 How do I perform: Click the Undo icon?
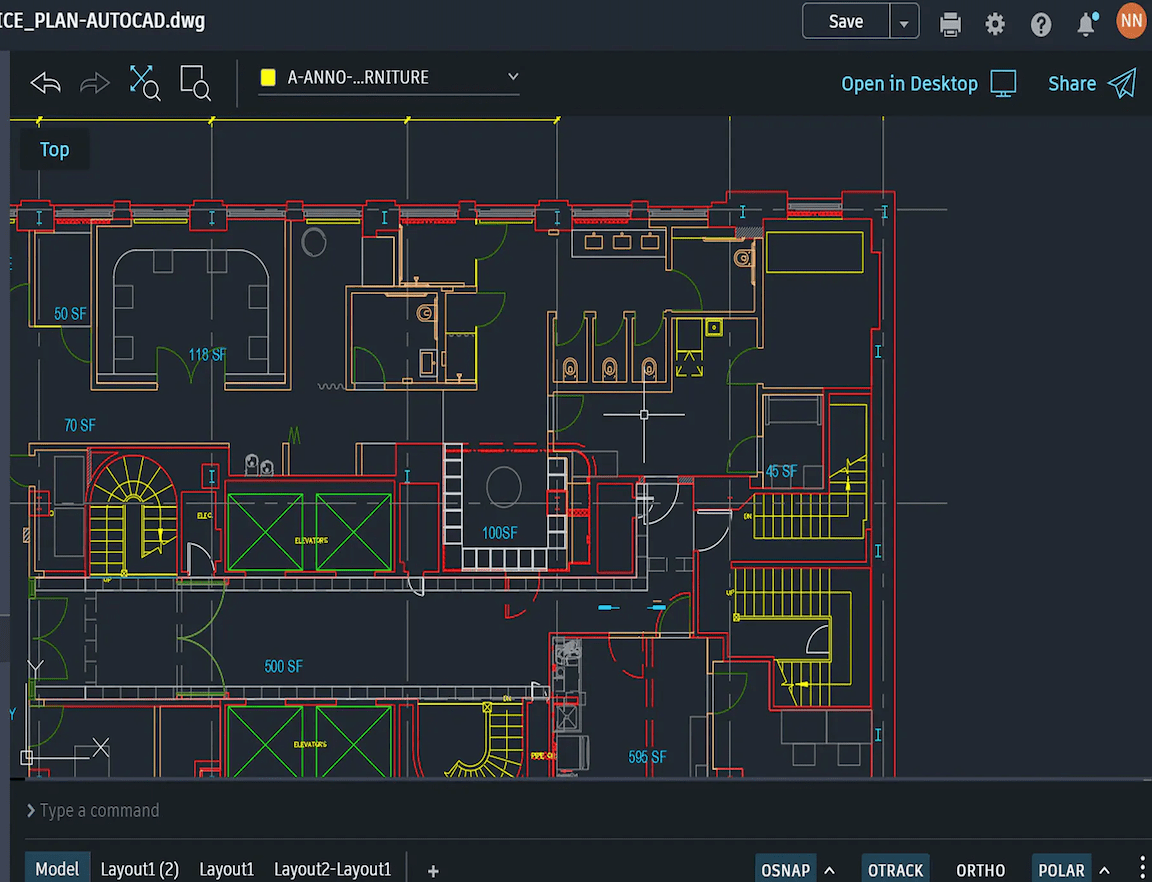click(x=44, y=83)
